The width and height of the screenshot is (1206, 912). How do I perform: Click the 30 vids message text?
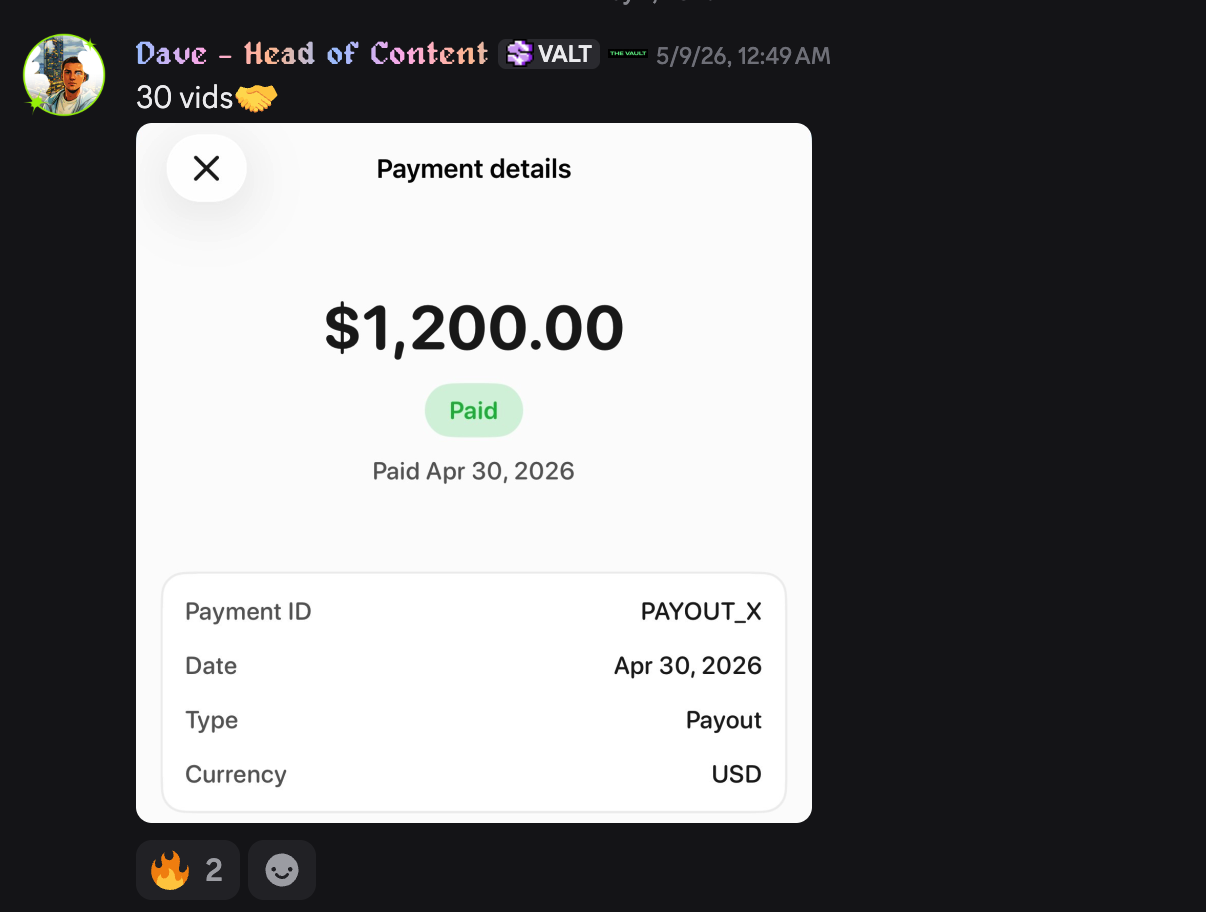pyautogui.click(x=184, y=99)
